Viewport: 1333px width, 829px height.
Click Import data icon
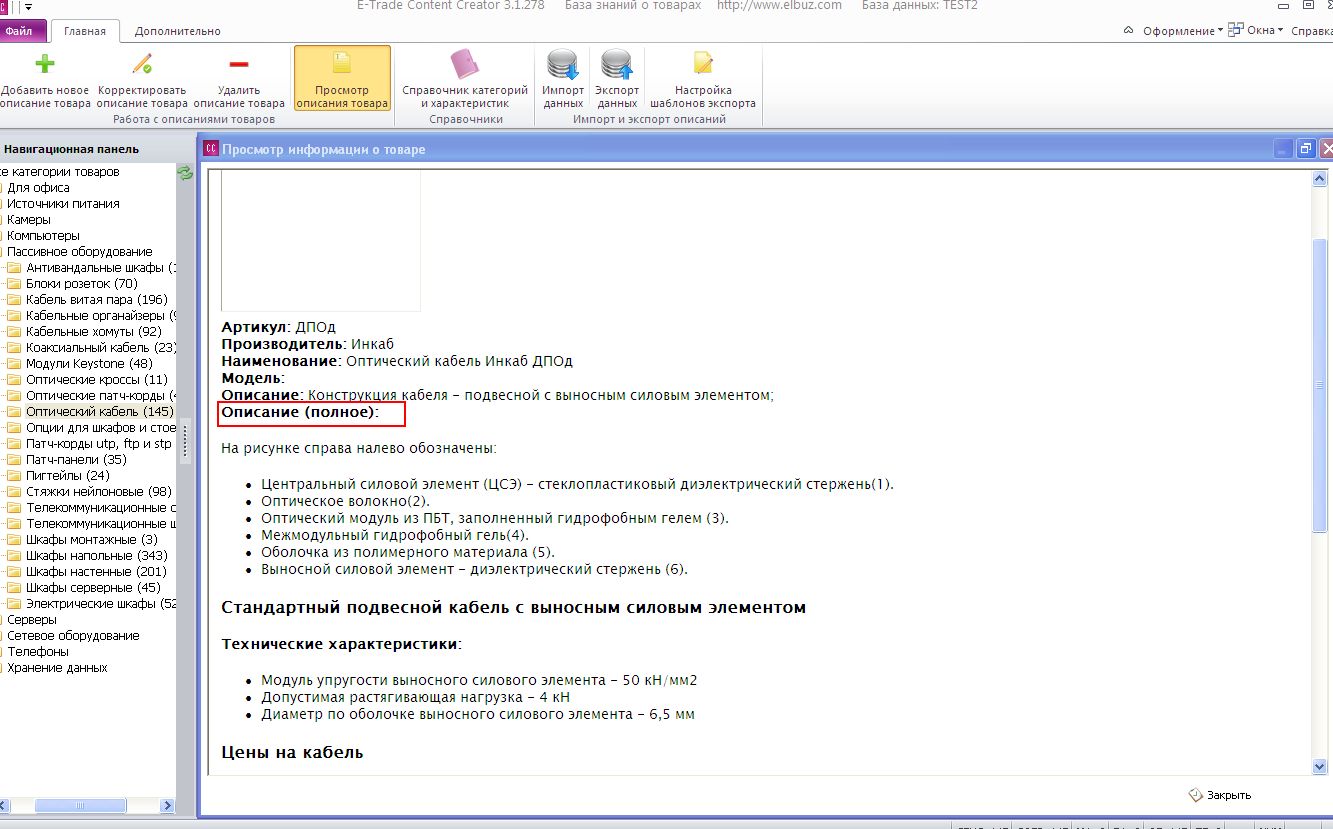(x=563, y=64)
